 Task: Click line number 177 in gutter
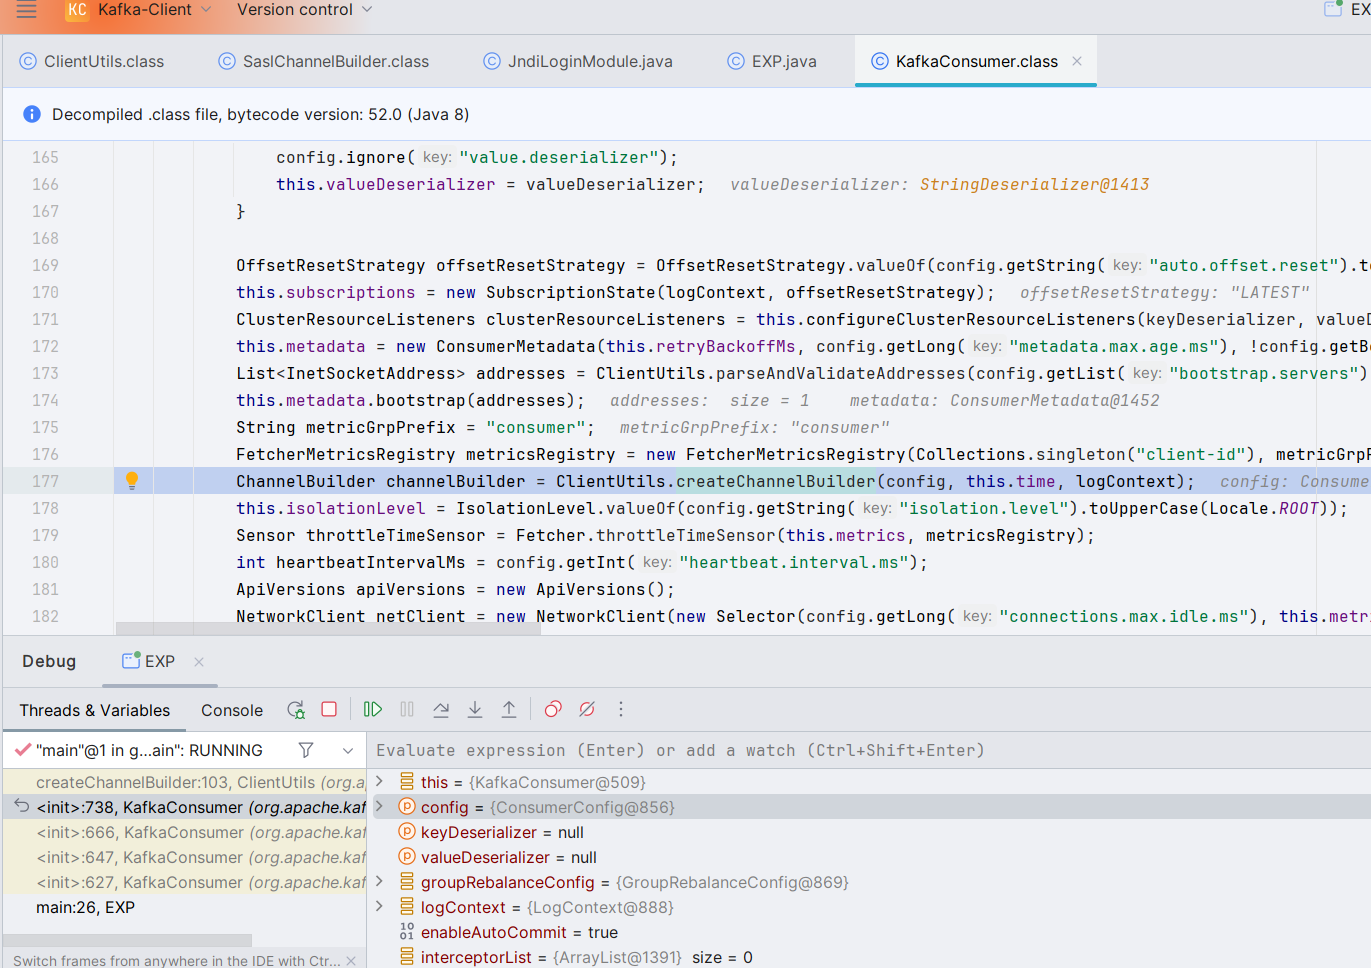45,481
